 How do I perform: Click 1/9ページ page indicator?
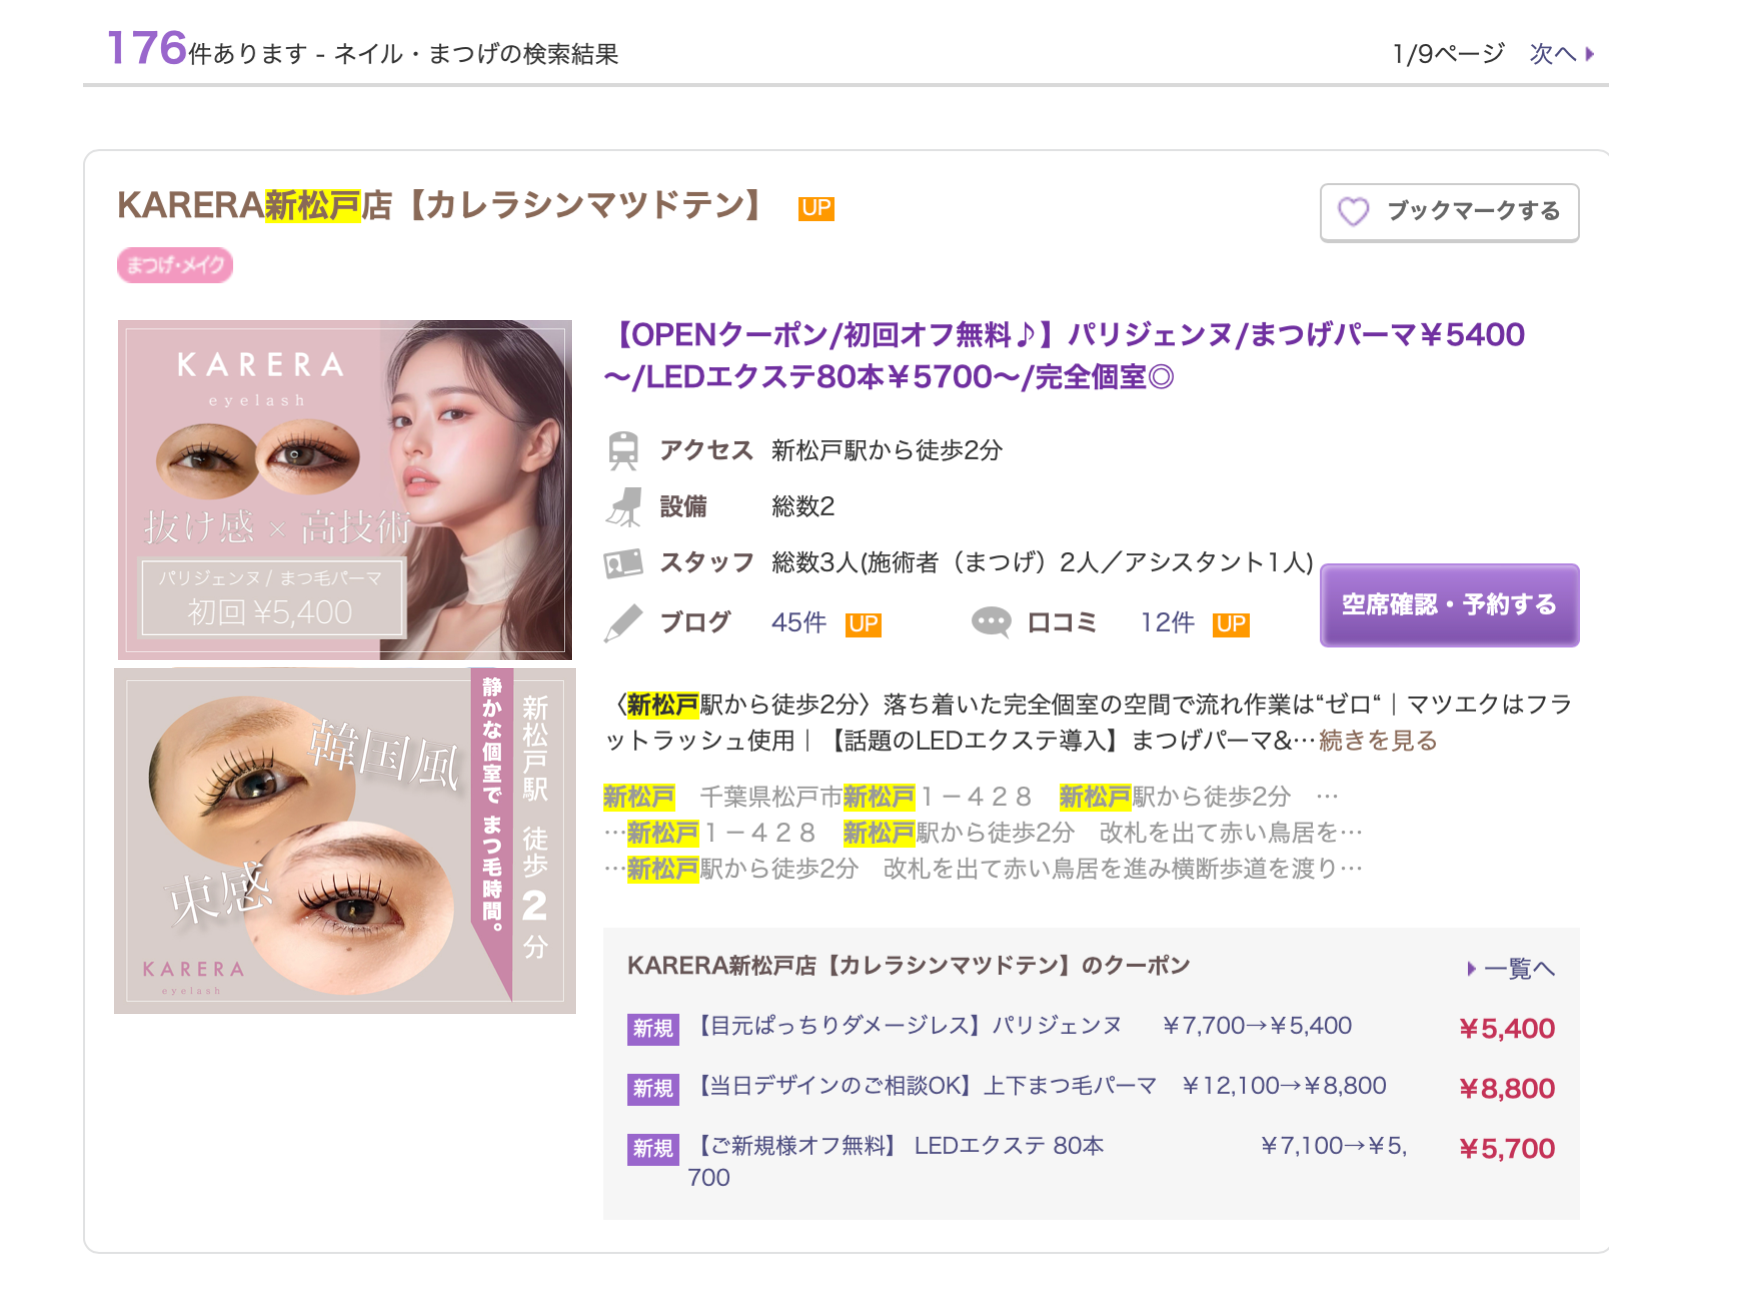coord(1449,53)
